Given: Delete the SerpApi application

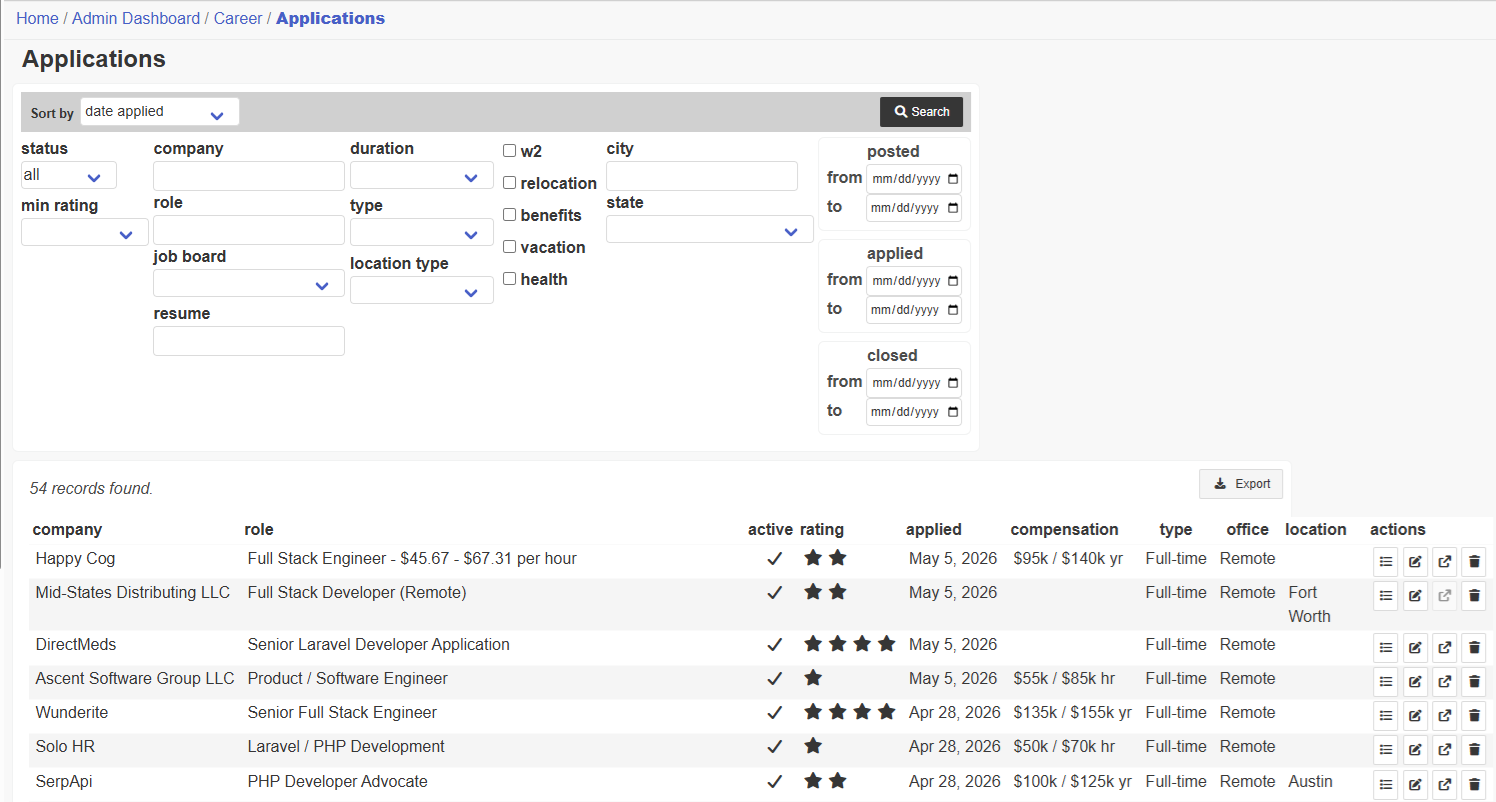Looking at the screenshot, I should [x=1474, y=785].
